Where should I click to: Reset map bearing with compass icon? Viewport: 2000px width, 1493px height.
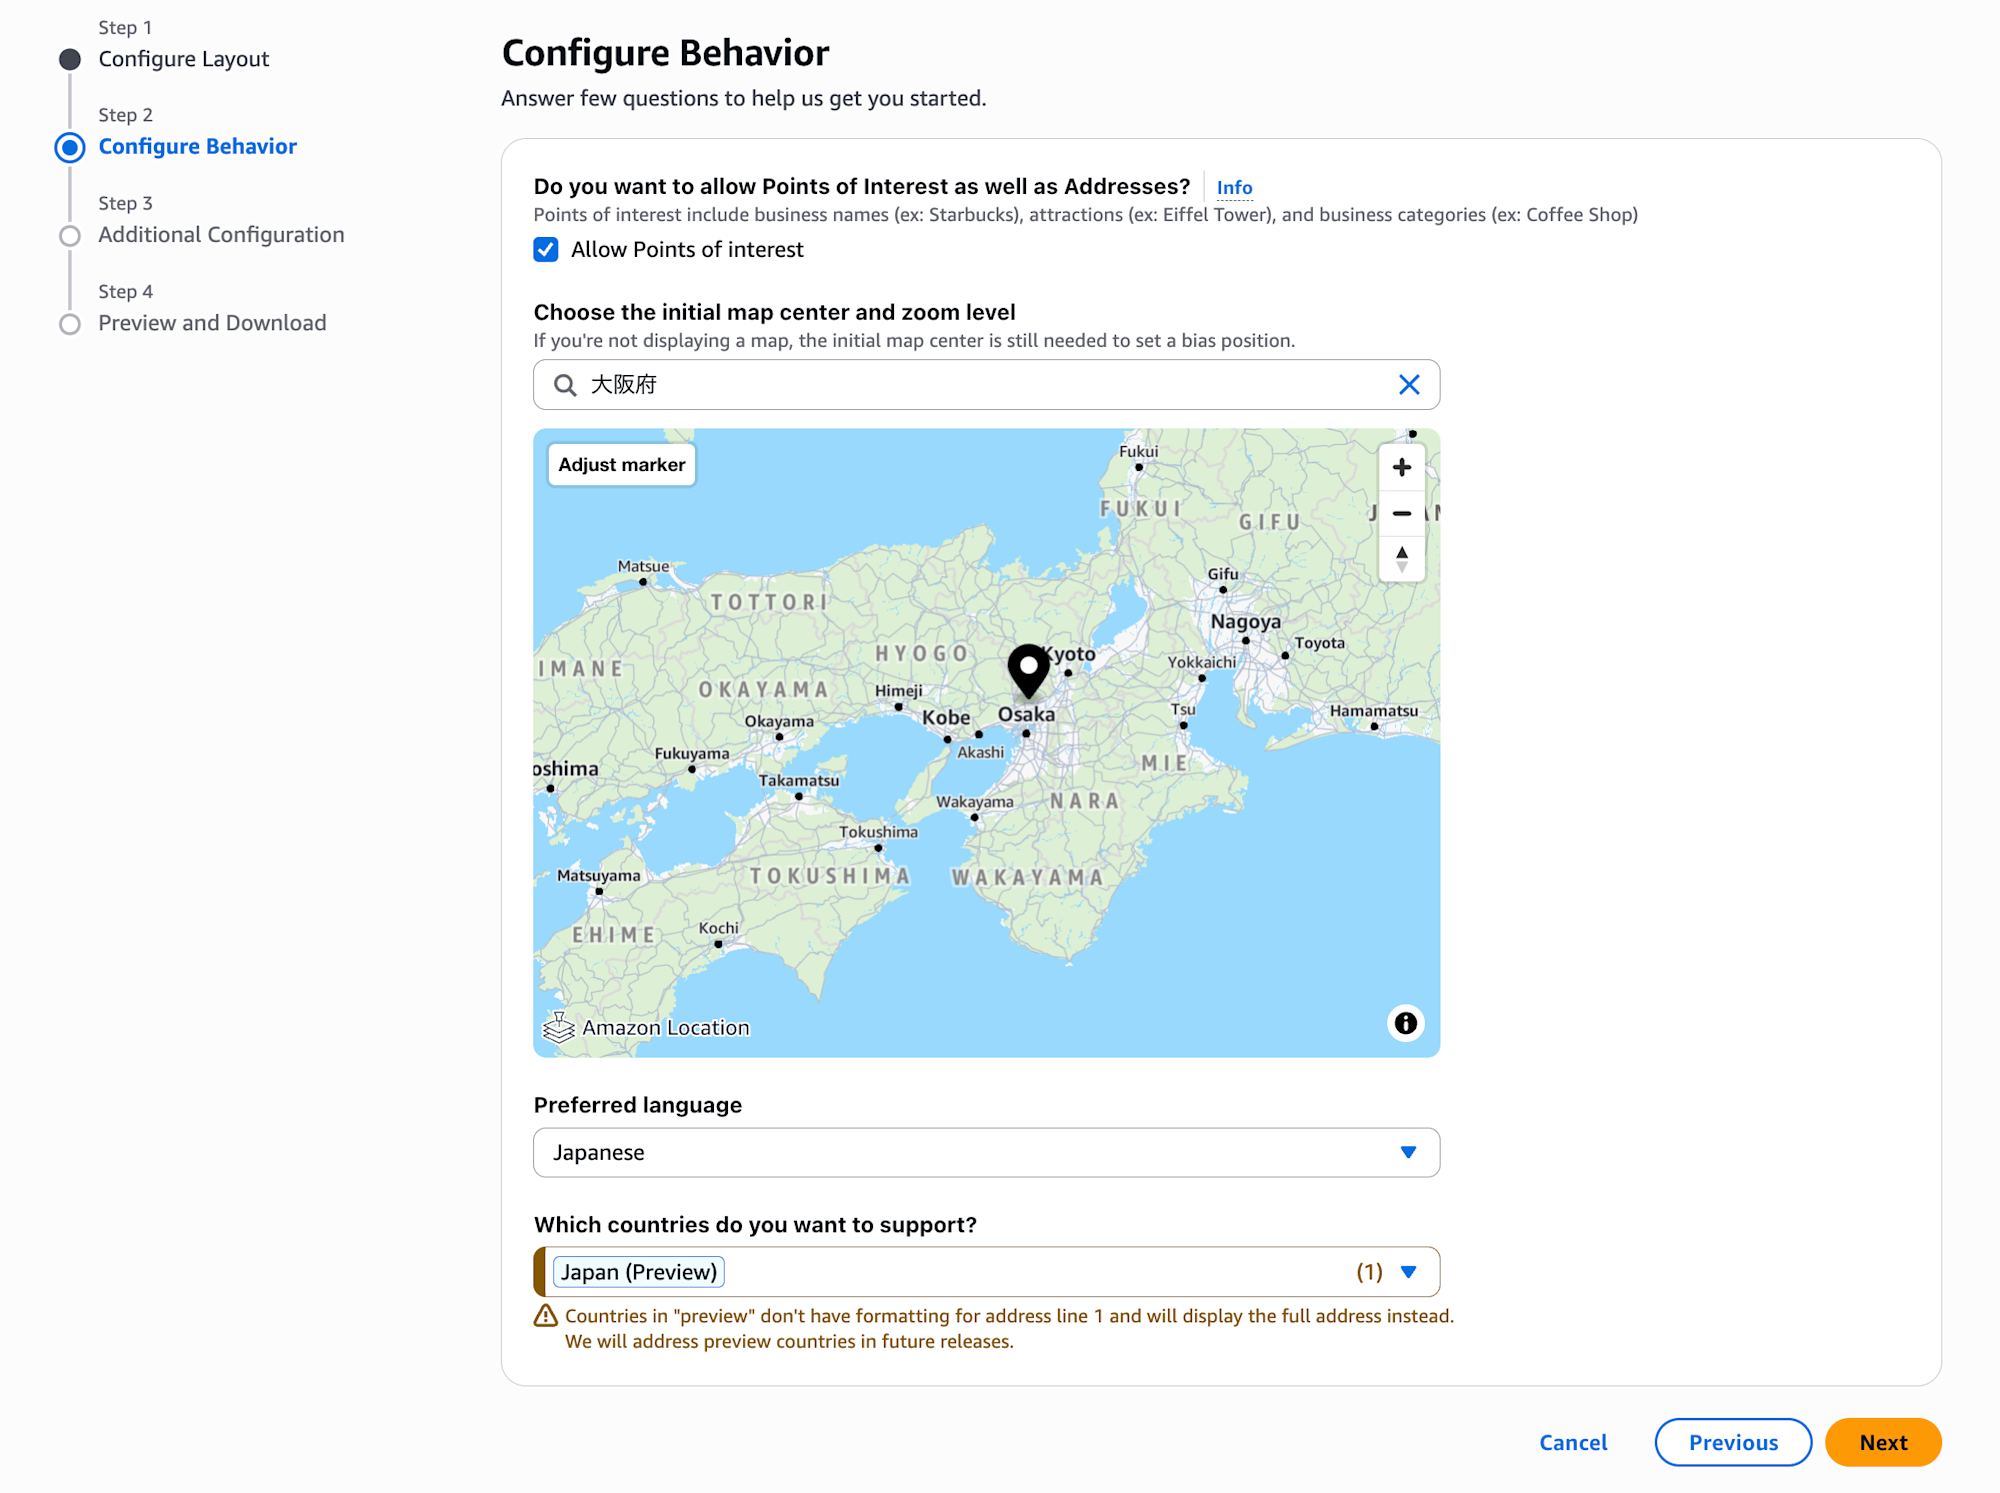(x=1401, y=559)
